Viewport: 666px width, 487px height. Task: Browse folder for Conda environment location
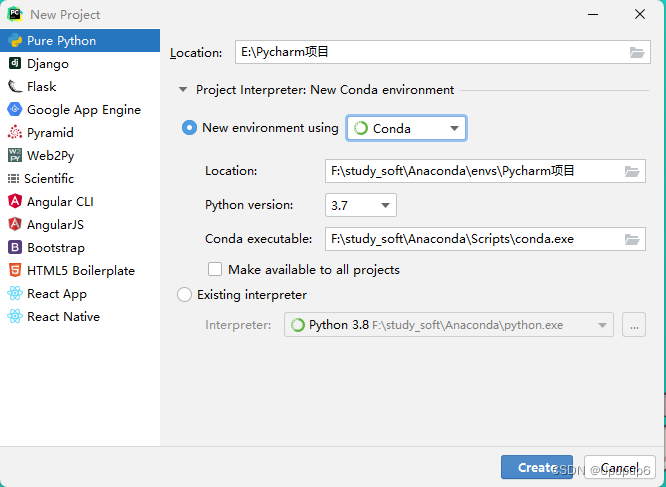tap(632, 172)
